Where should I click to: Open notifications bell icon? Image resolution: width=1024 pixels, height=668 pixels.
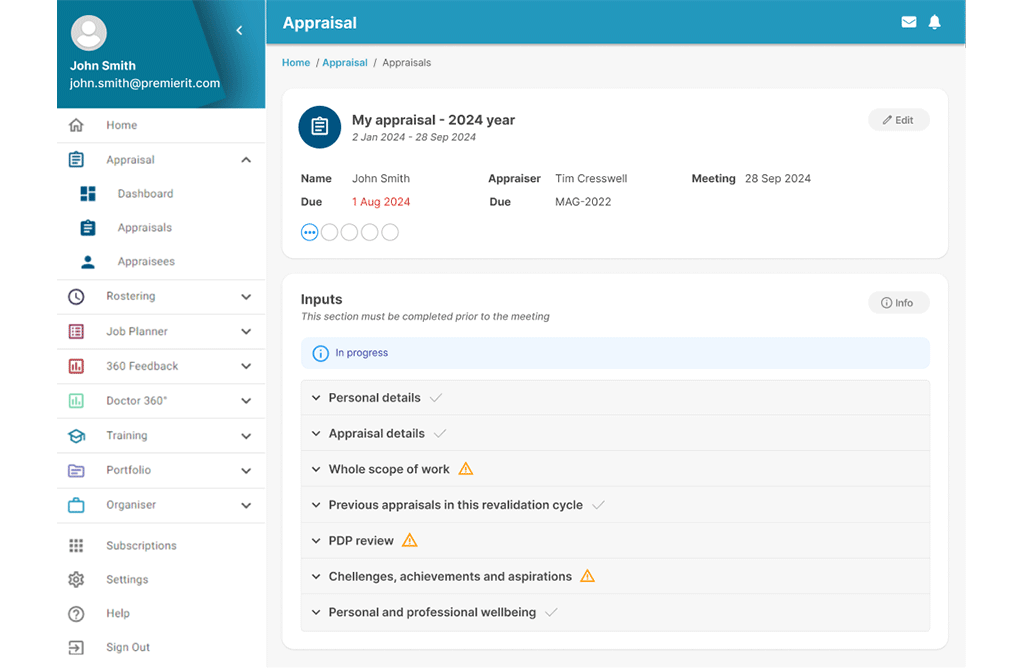pos(935,22)
